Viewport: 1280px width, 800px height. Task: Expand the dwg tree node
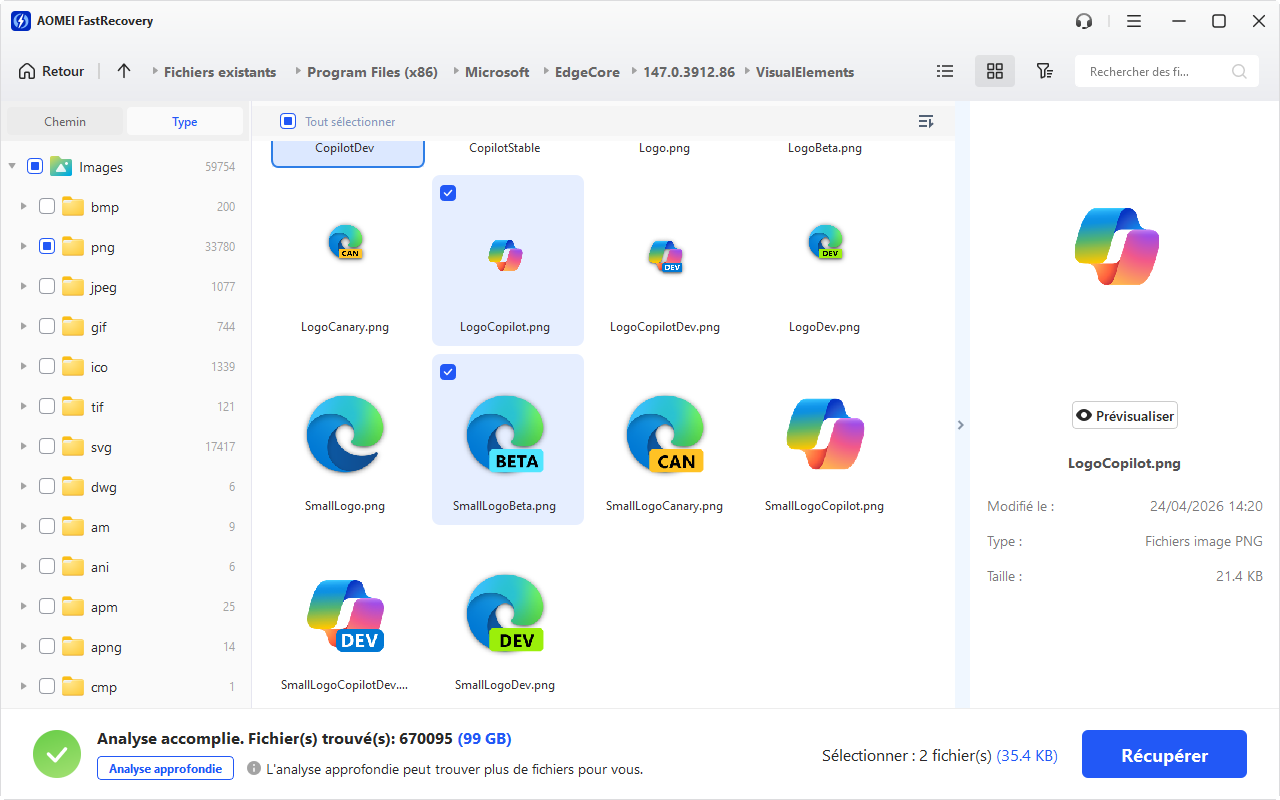pyautogui.click(x=23, y=487)
